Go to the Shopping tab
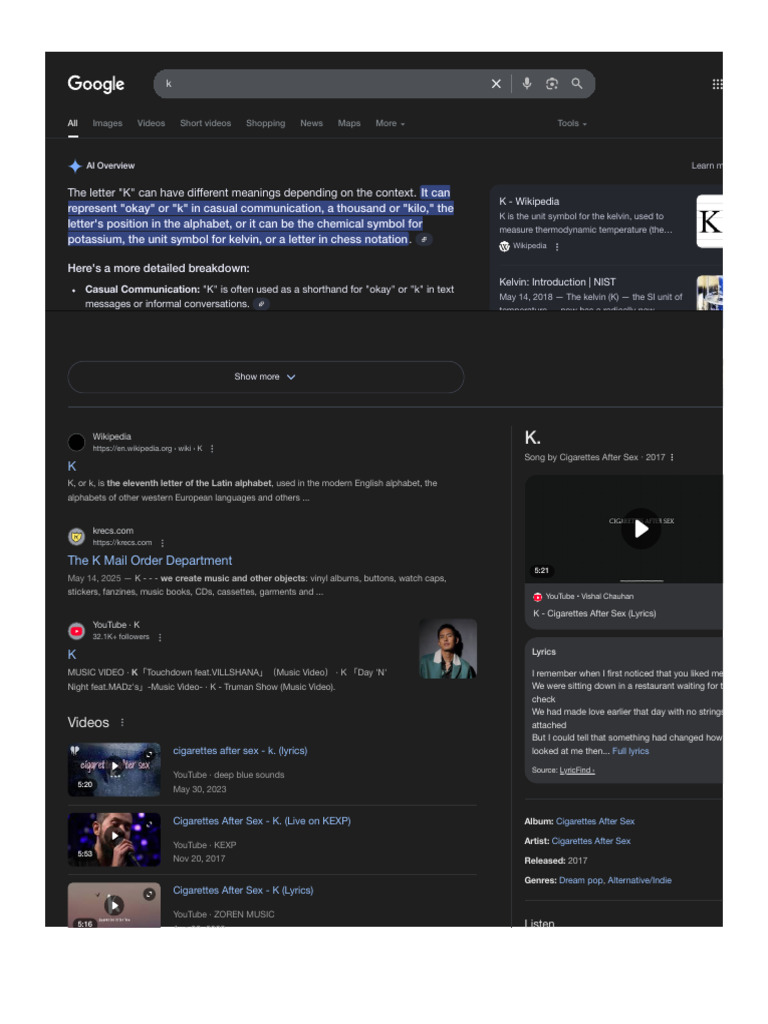Image resolution: width=768 pixels, height=1024 pixels. point(266,123)
